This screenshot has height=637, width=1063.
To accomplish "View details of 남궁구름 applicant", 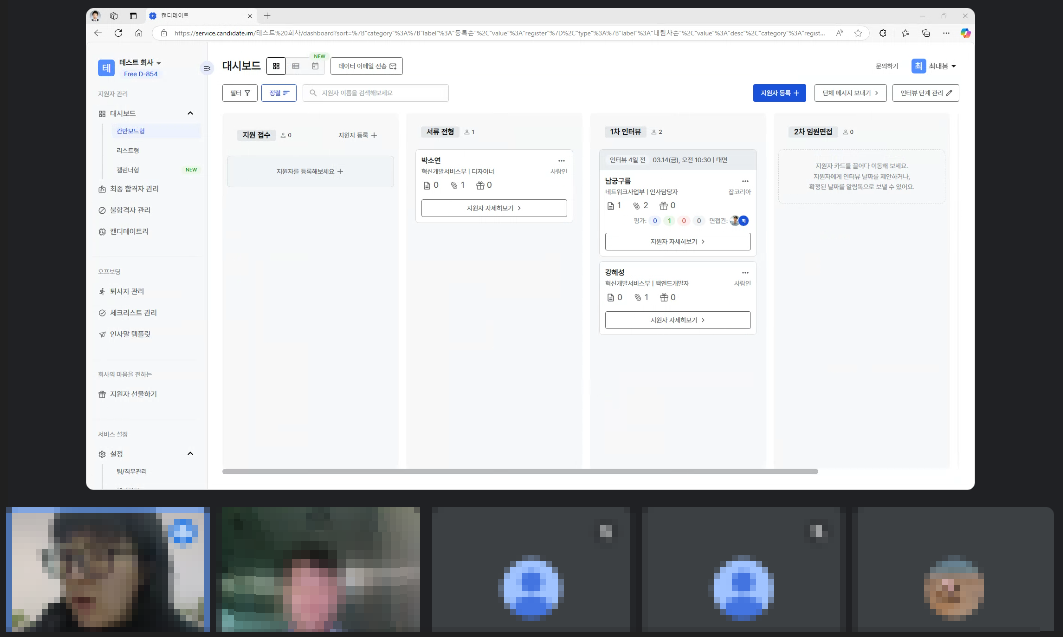I will coord(677,241).
